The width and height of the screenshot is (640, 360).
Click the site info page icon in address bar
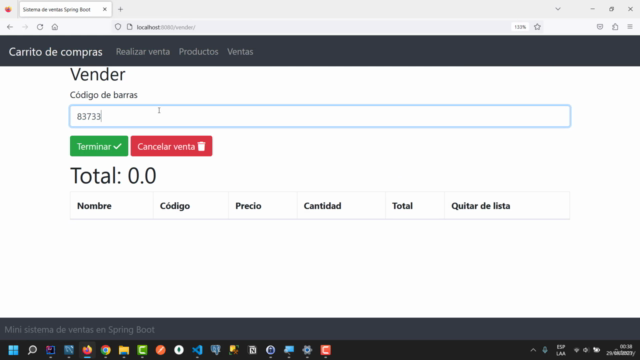[130, 27]
